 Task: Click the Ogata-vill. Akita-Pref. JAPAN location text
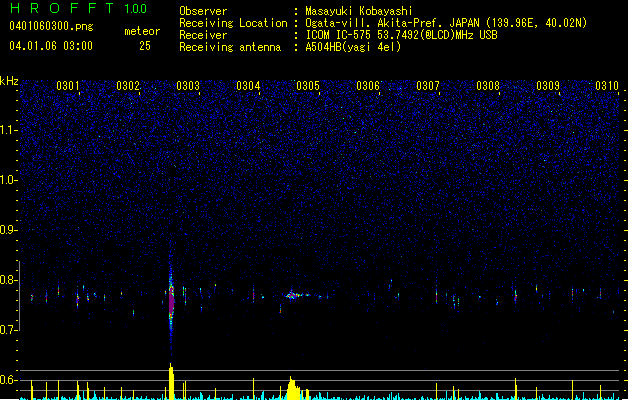point(446,23)
